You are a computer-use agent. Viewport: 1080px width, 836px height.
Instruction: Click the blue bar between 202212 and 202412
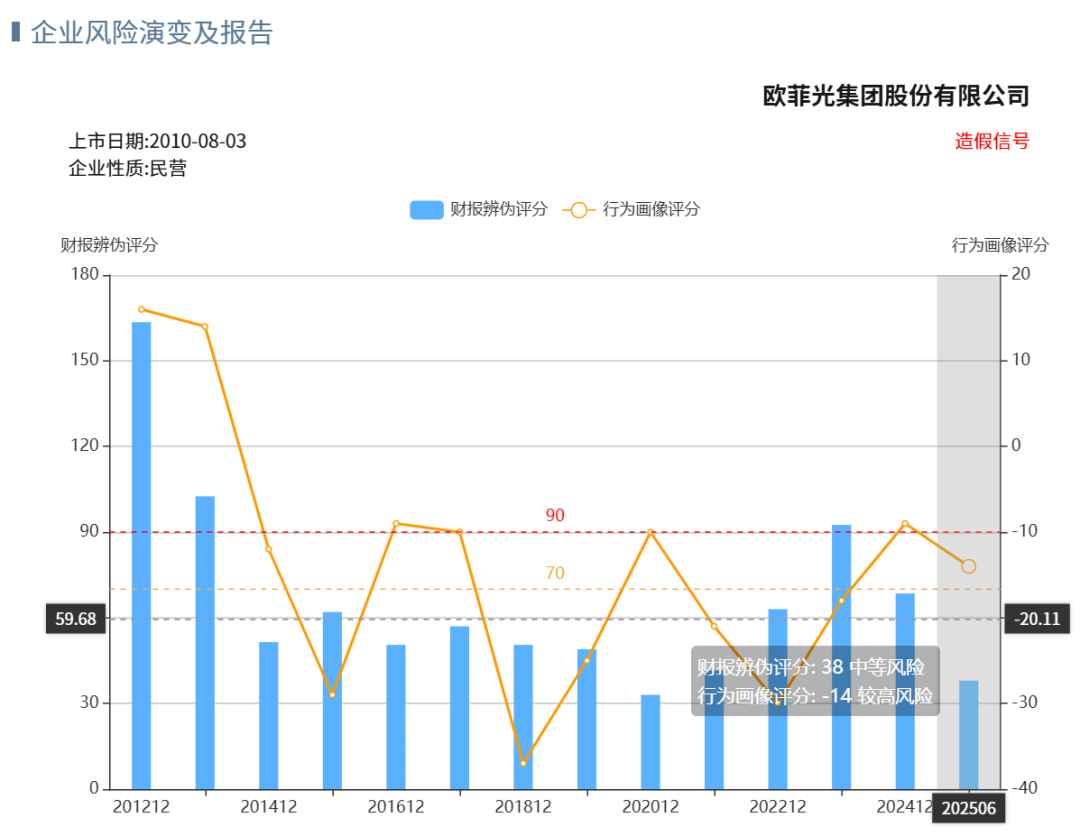pyautogui.click(x=842, y=657)
